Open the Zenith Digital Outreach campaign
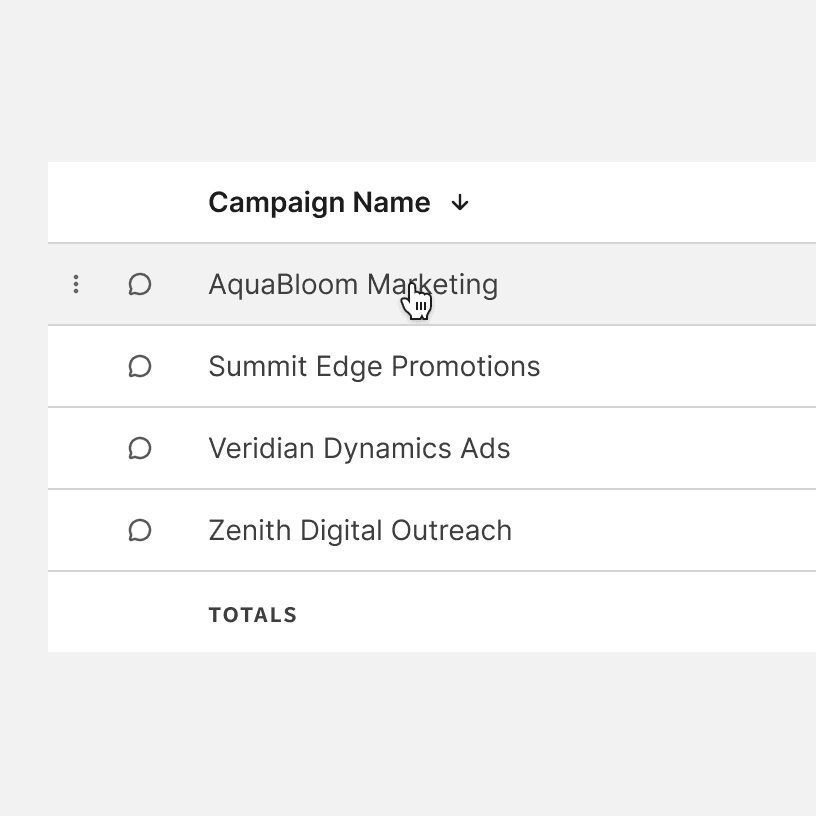This screenshot has width=816, height=816. tap(360, 531)
